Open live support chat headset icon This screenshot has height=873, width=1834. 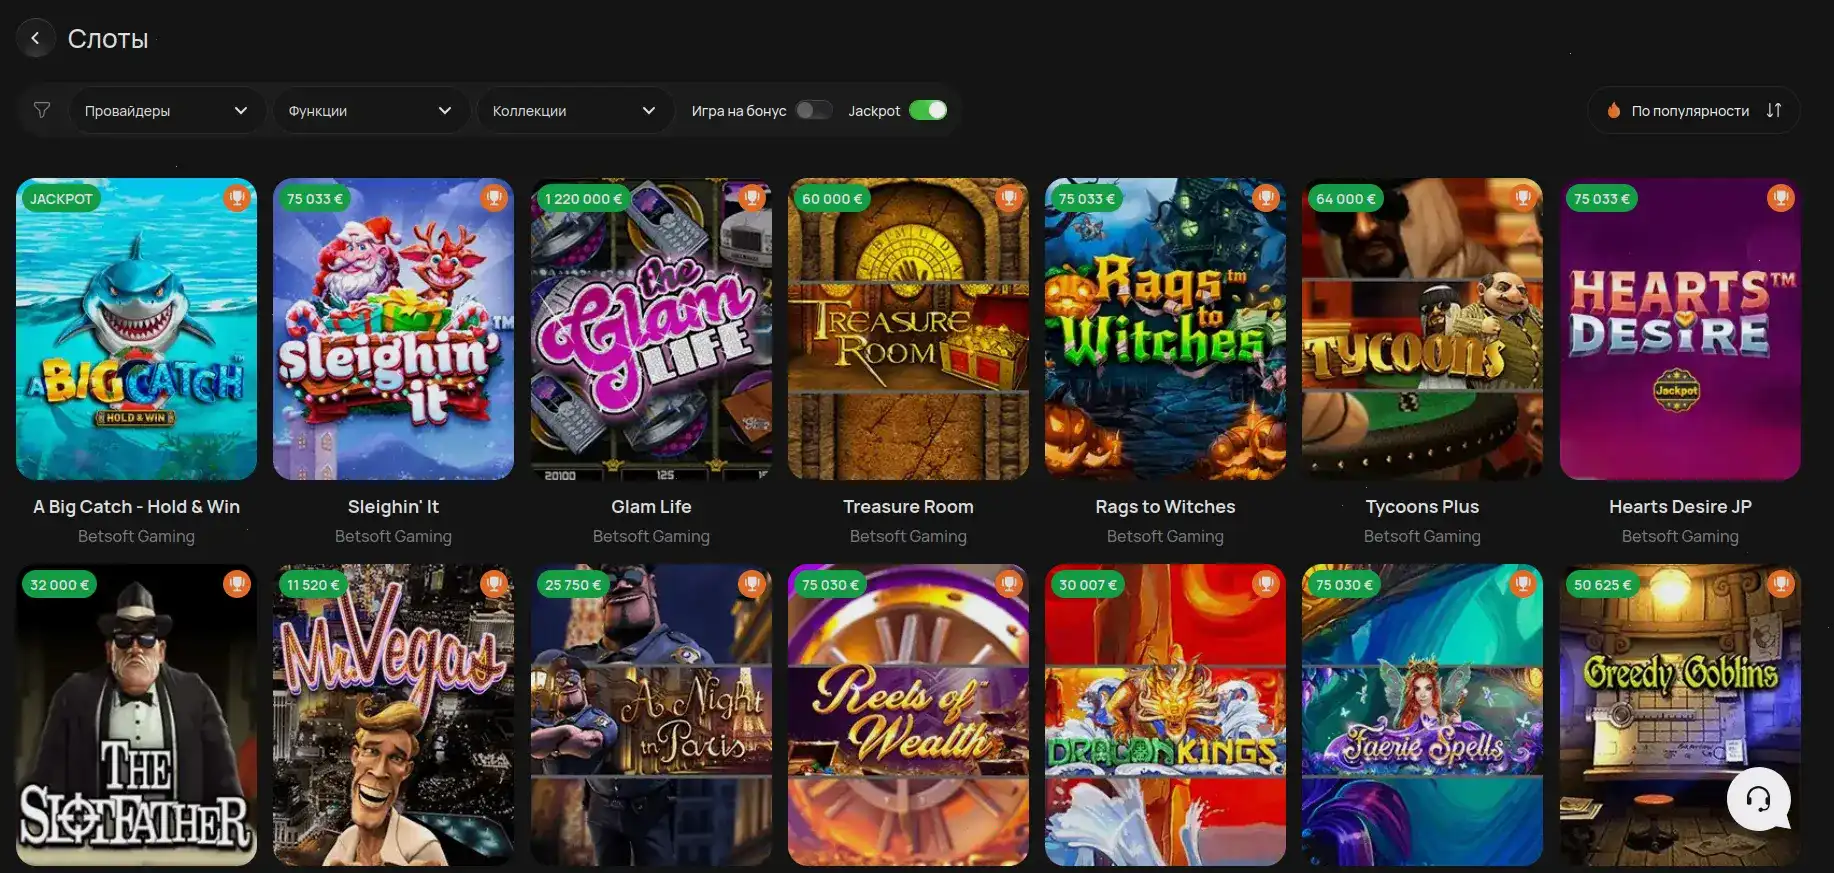click(x=1758, y=798)
